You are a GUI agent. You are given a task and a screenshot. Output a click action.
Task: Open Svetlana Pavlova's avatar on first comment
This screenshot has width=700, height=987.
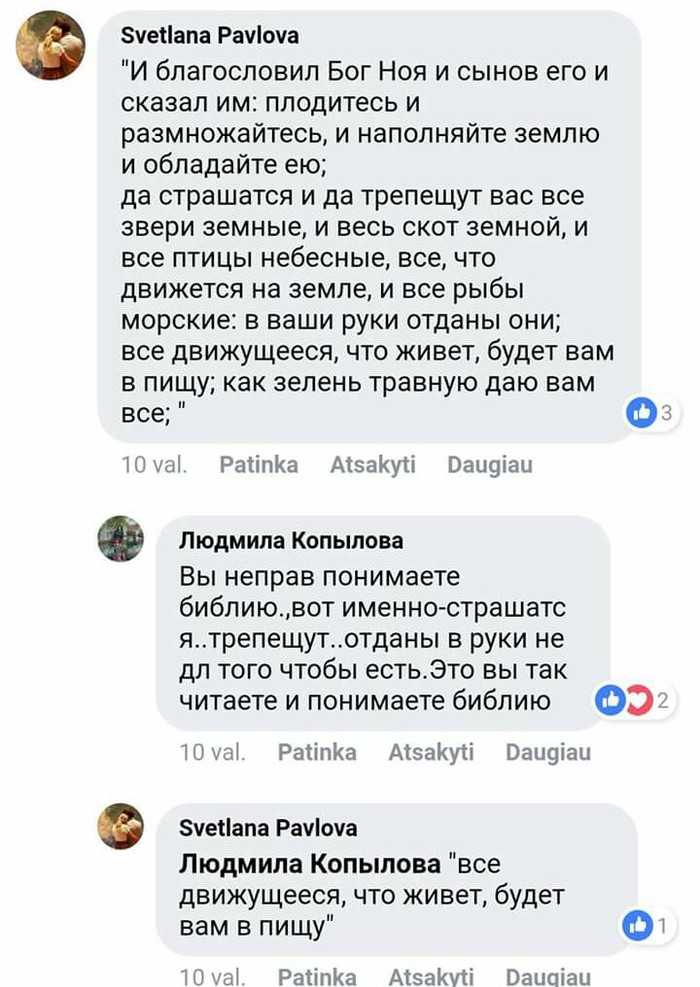(50, 45)
